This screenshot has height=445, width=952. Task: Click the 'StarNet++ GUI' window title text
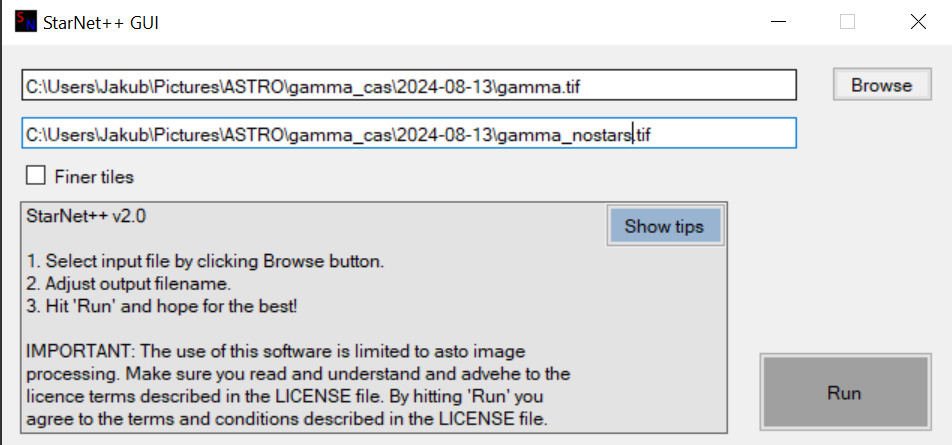coord(101,23)
